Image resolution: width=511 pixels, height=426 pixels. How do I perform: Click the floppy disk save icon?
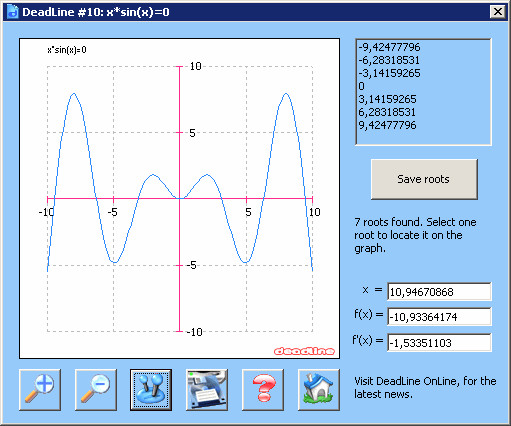tap(207, 390)
